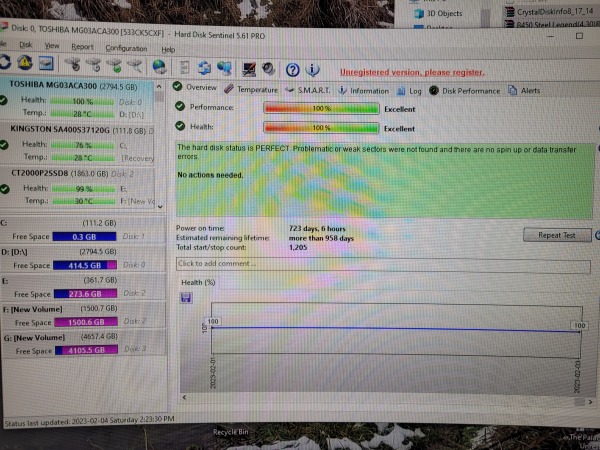The image size is (600, 450).
Task: Click the G: [New Volume] partition label
Action: tap(34, 338)
